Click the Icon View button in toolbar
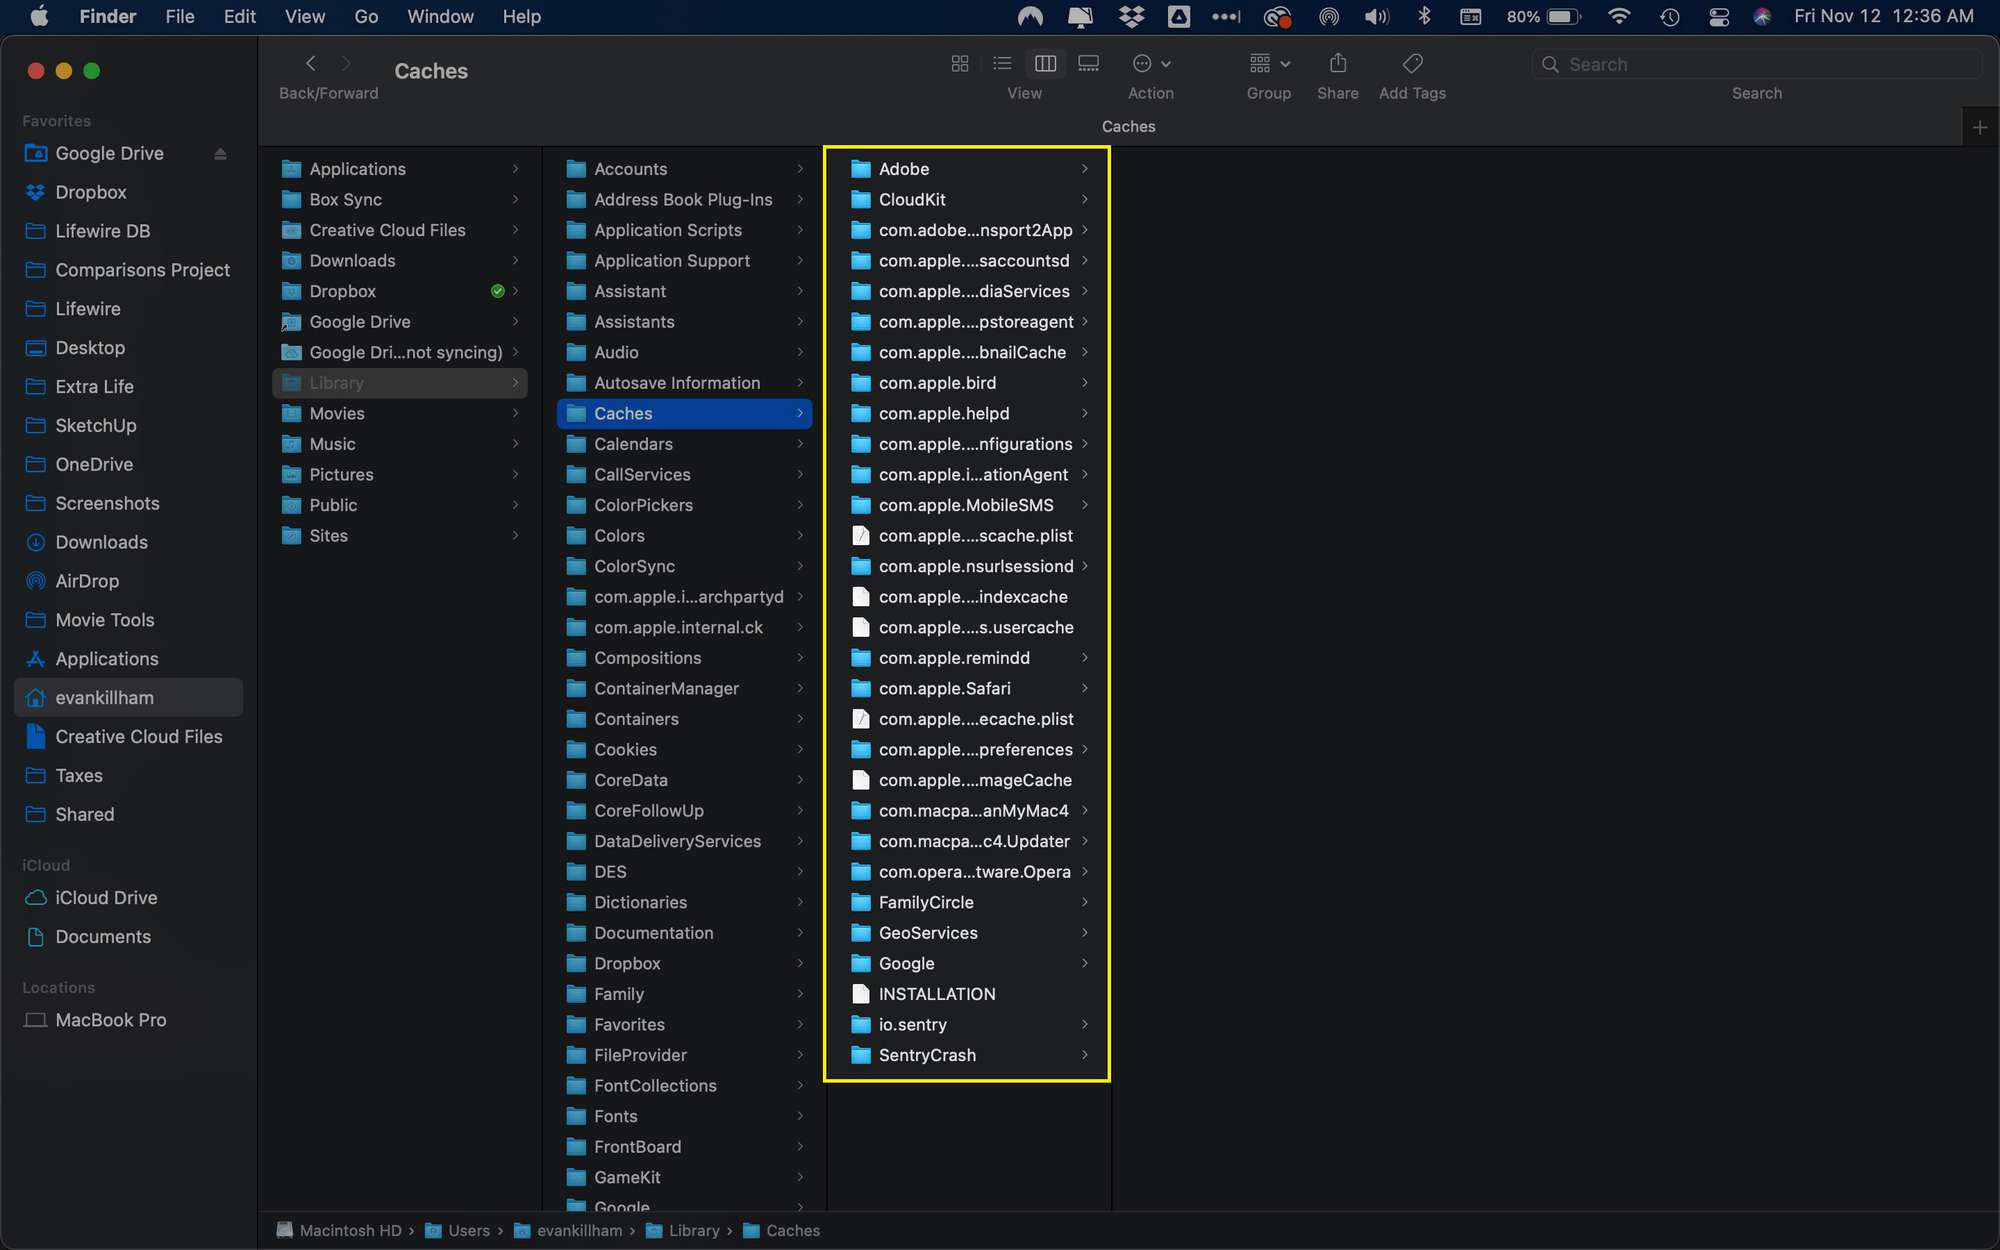Screen dimensions: 2000x1250 958,63
